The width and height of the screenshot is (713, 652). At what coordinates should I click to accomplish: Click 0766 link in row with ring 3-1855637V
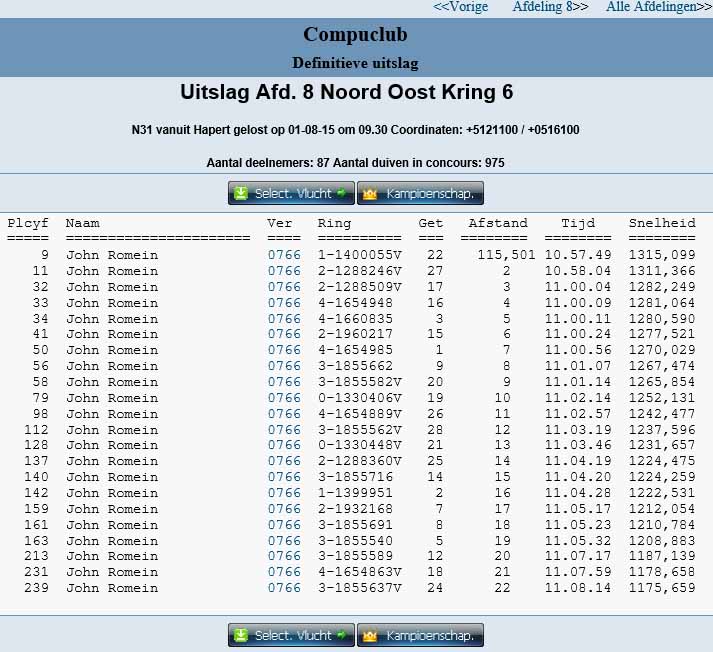click(x=284, y=587)
